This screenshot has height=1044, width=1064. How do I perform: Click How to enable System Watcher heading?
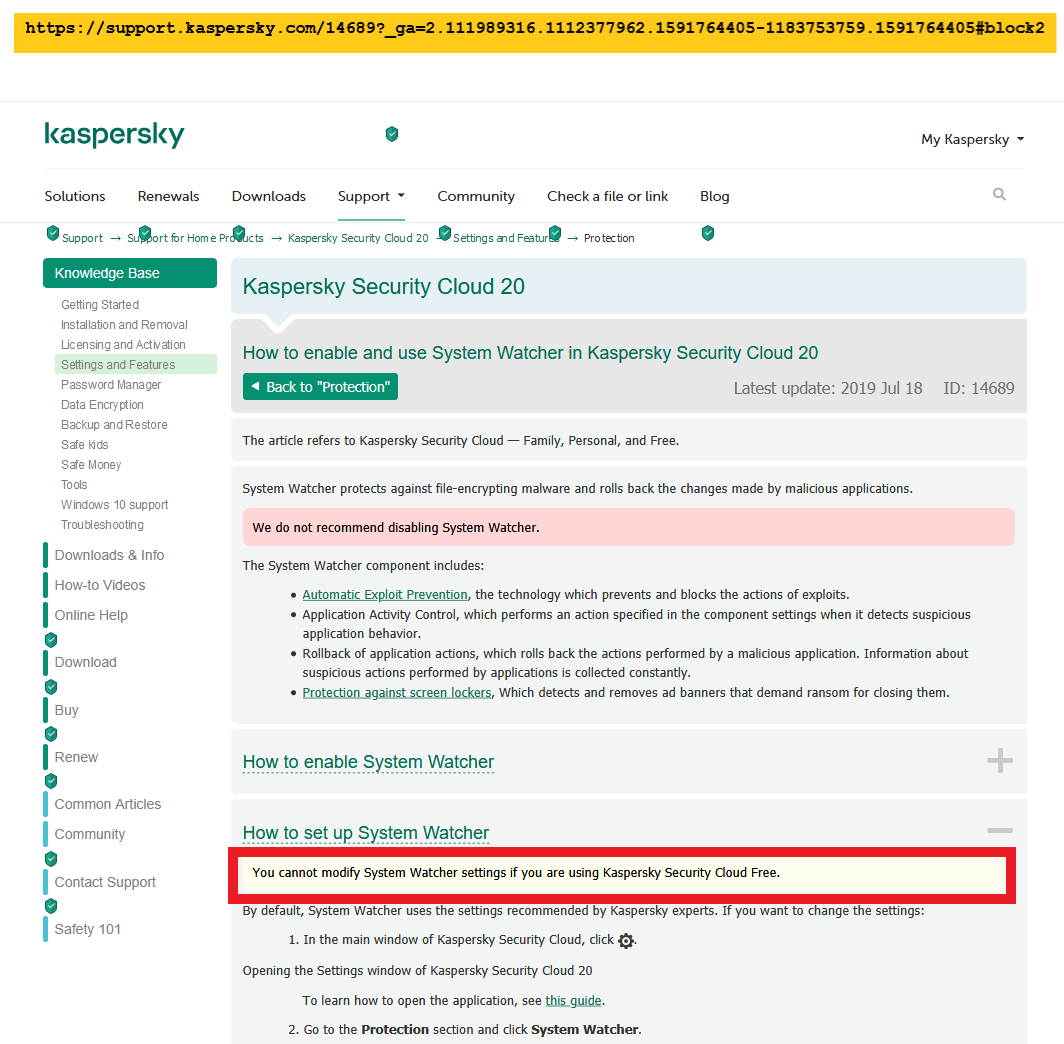coord(368,762)
